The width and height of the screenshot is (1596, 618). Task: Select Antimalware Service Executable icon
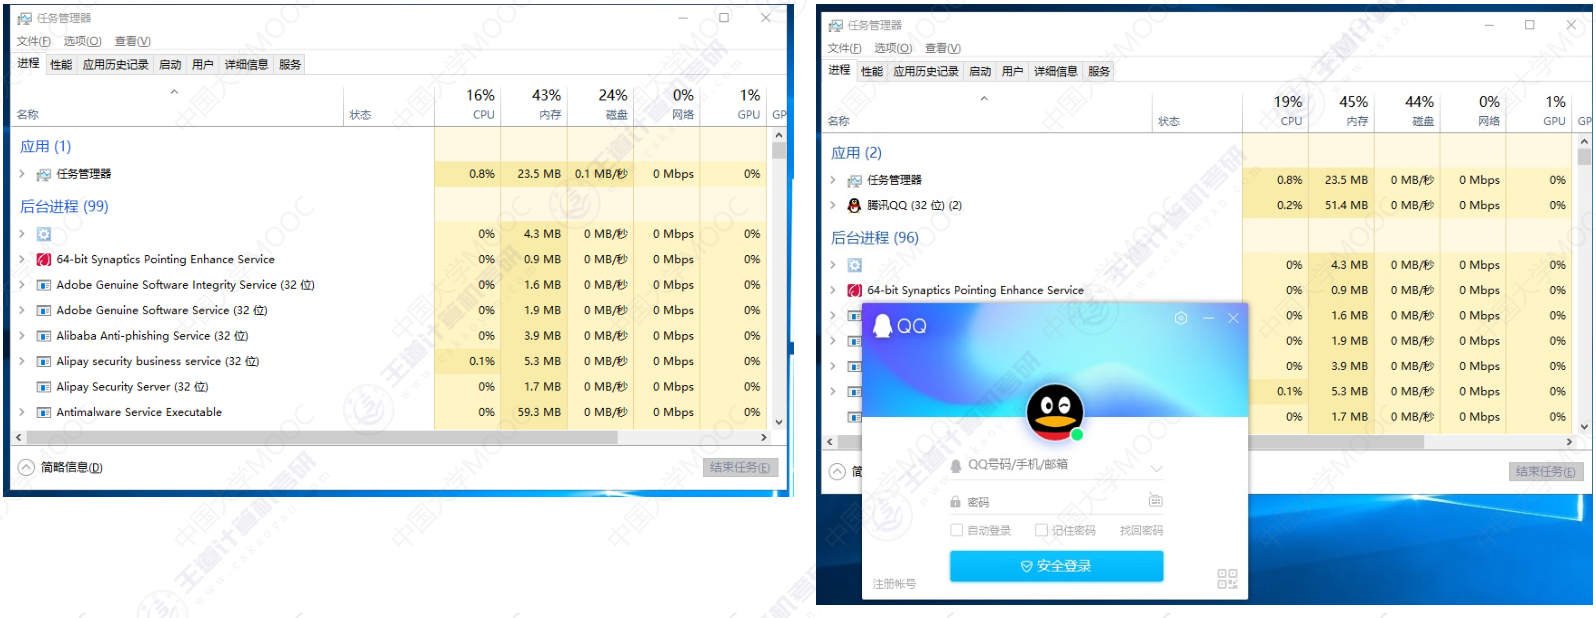44,412
